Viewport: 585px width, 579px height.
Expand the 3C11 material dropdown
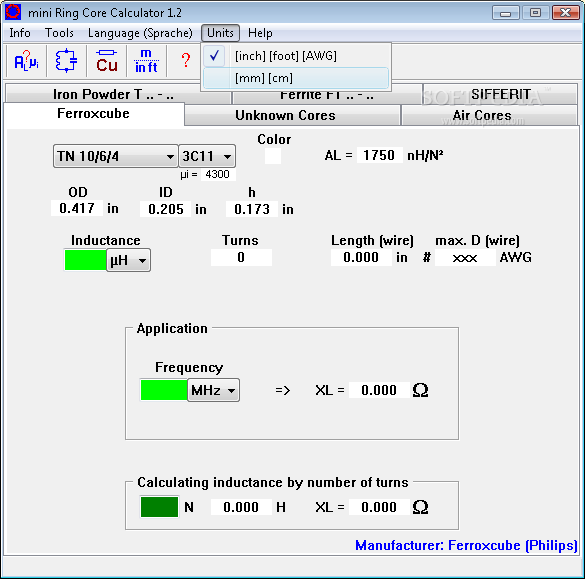(x=207, y=156)
